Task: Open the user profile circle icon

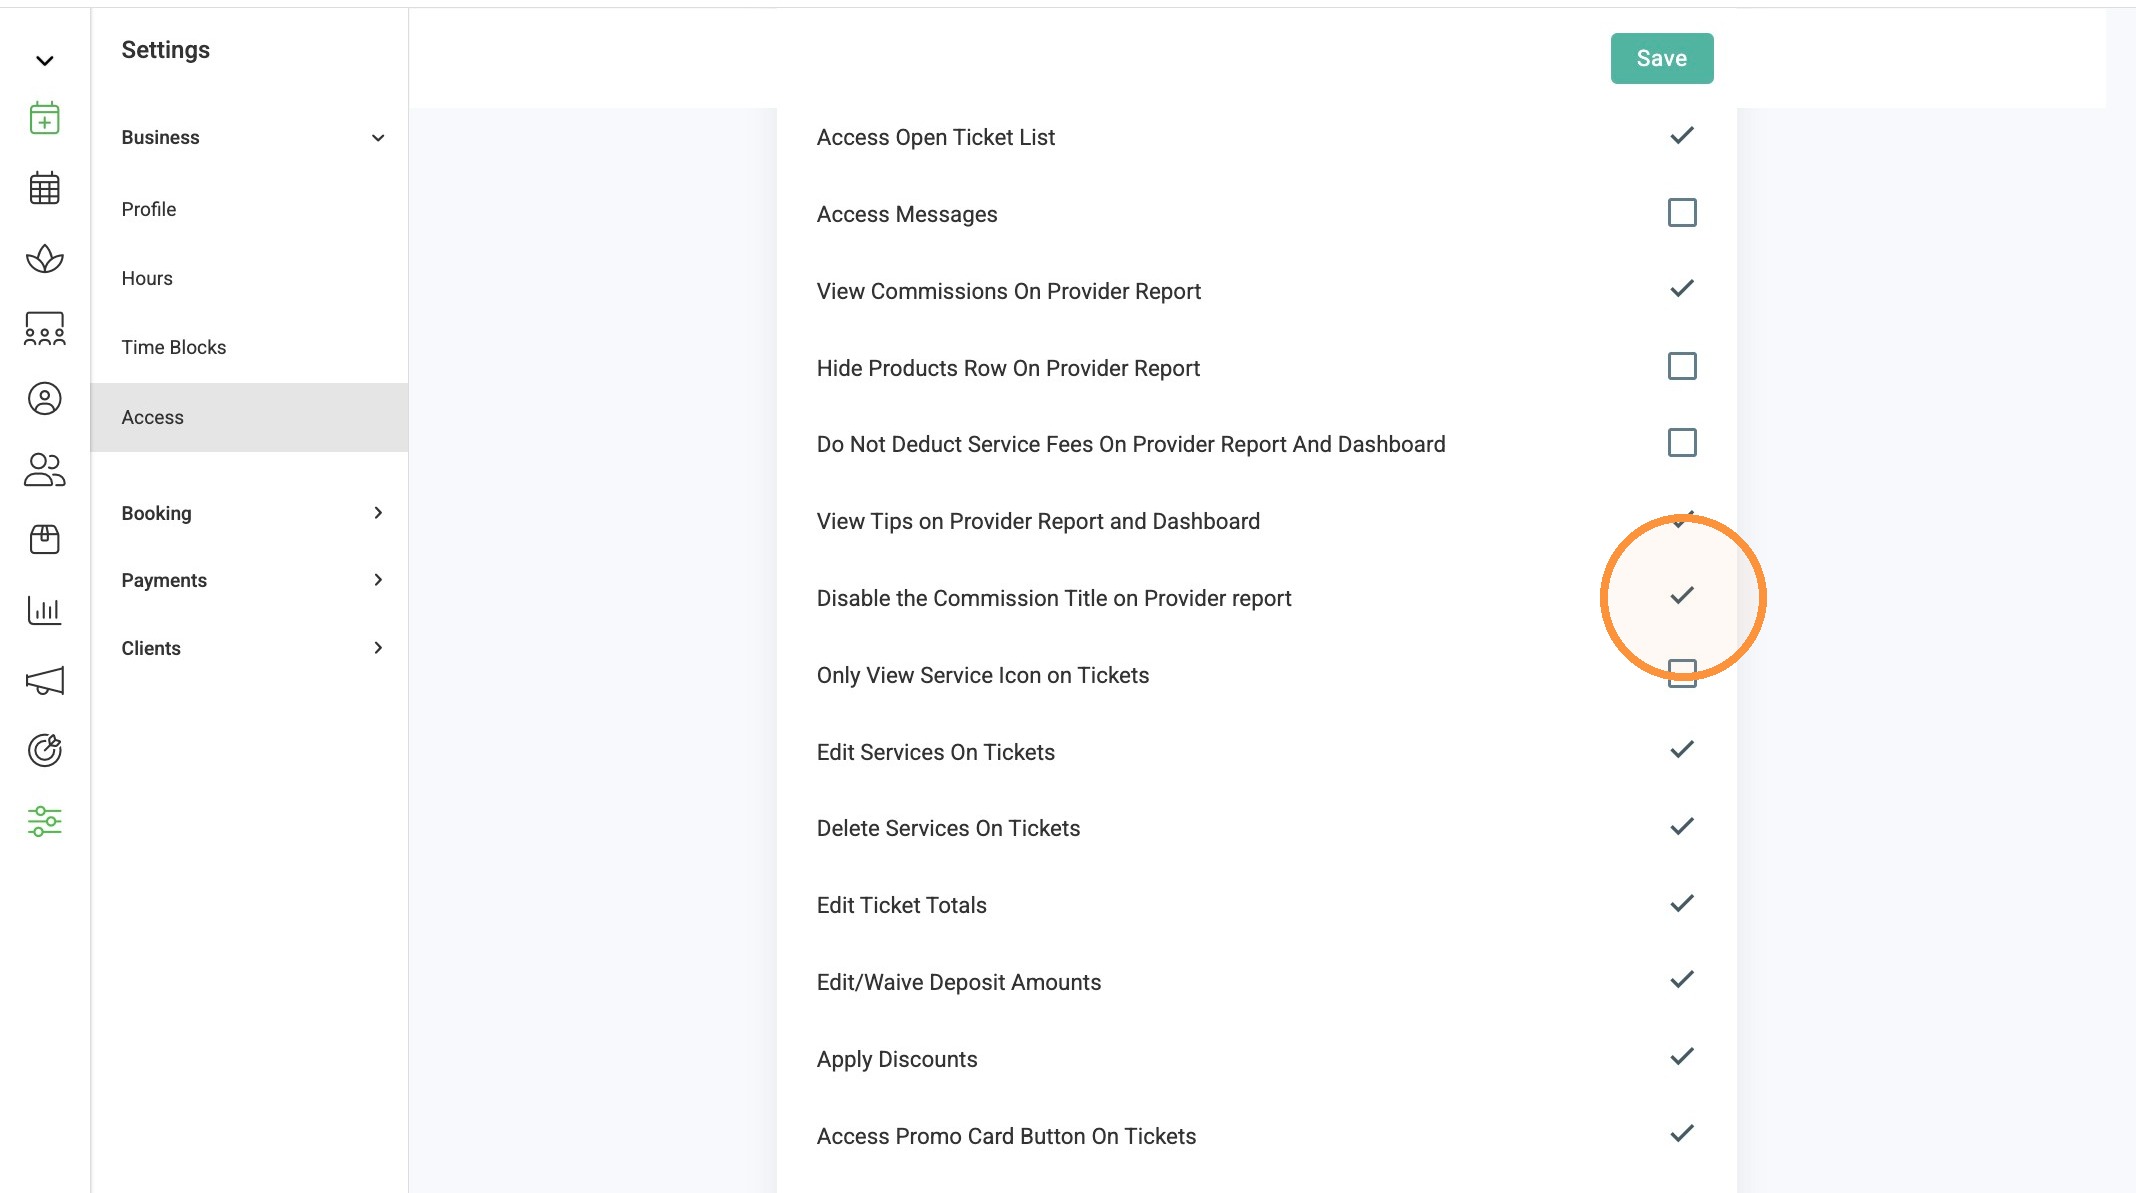Action: (44, 399)
